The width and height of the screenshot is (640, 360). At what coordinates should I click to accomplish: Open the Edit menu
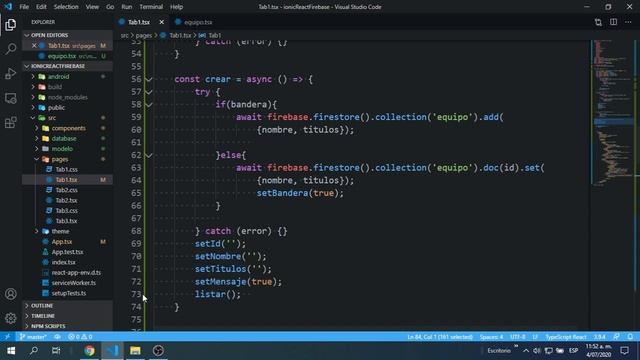coord(41,7)
